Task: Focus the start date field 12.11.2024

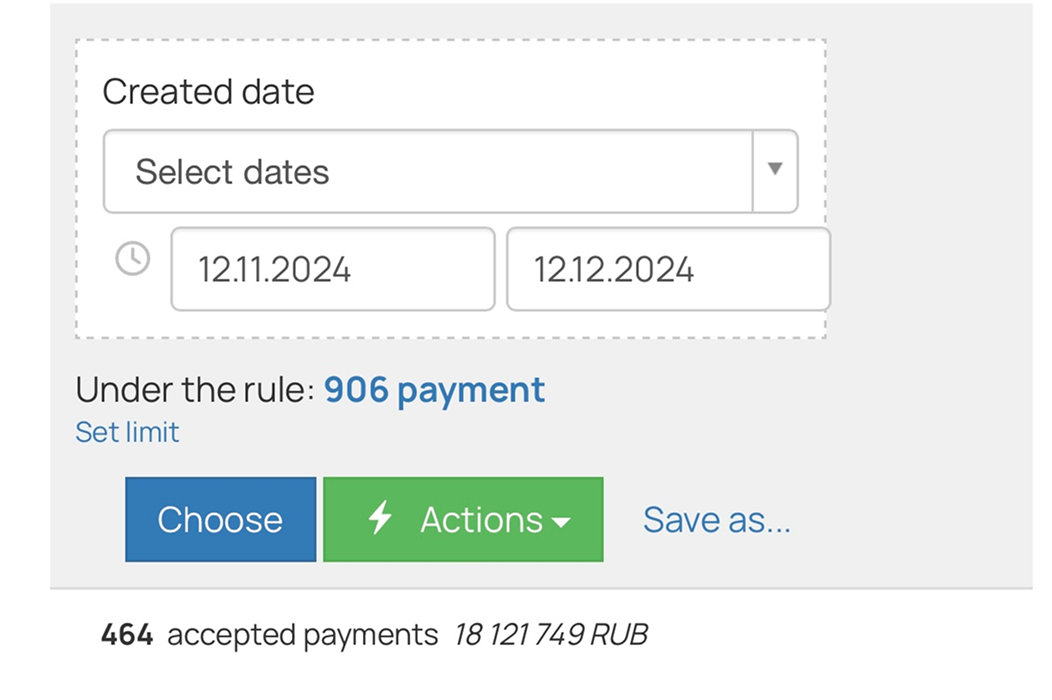Action: tap(332, 269)
